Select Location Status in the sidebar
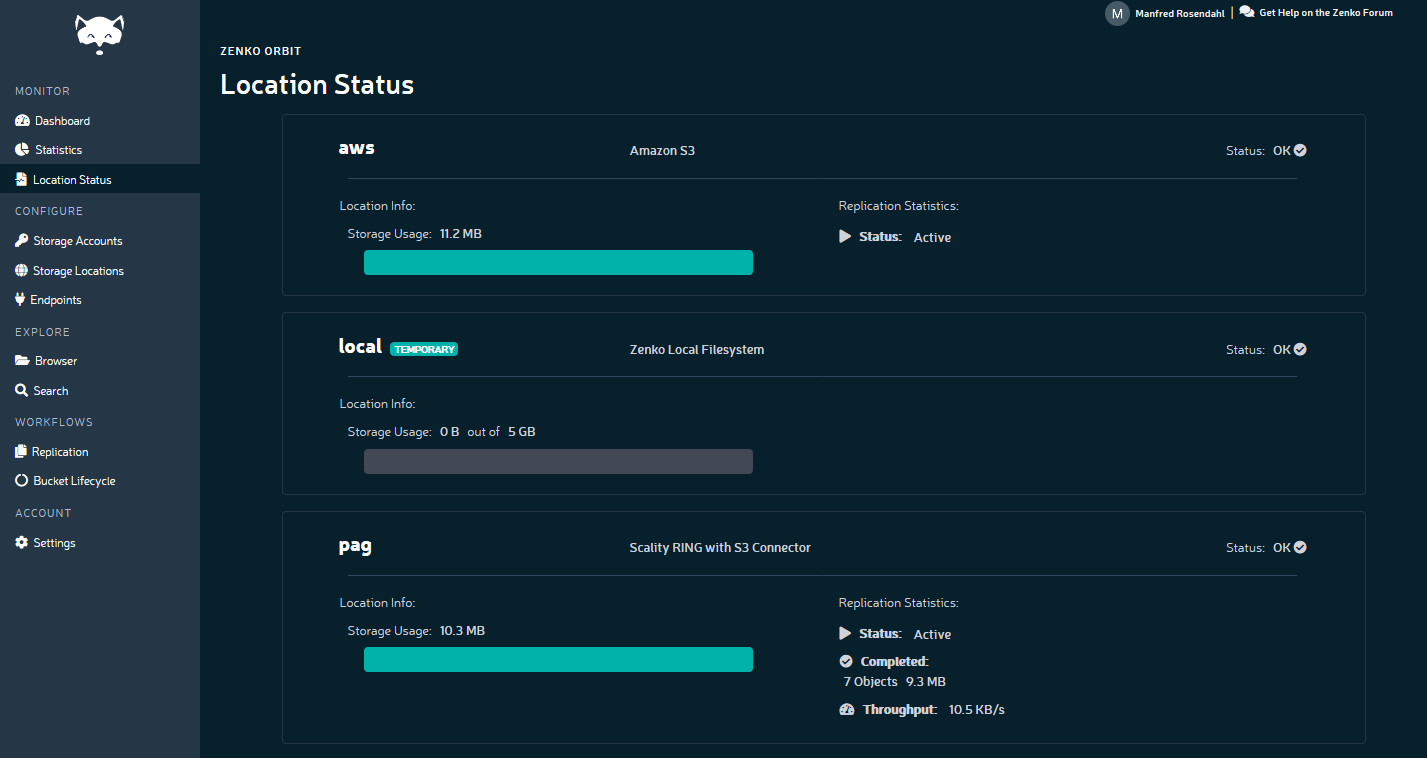The height and width of the screenshot is (758, 1427). point(71,180)
